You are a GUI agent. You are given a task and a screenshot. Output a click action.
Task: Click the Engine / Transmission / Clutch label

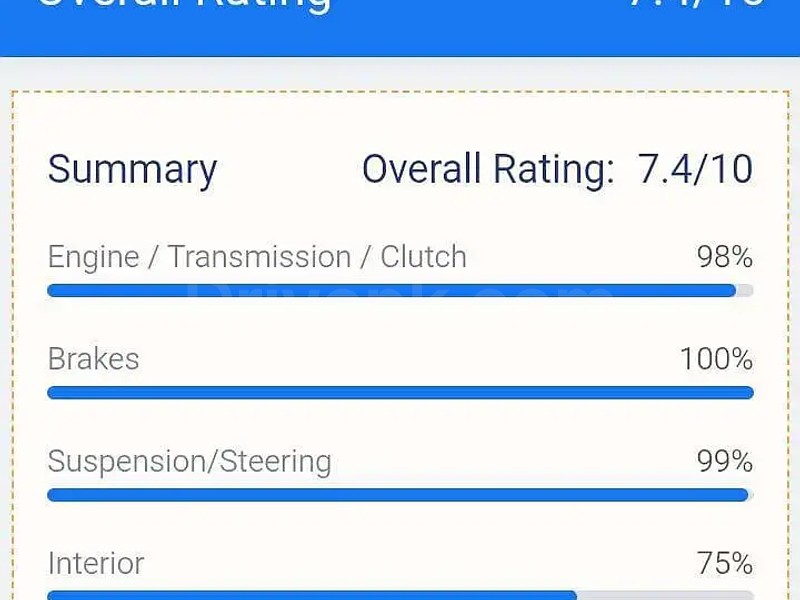click(x=257, y=257)
